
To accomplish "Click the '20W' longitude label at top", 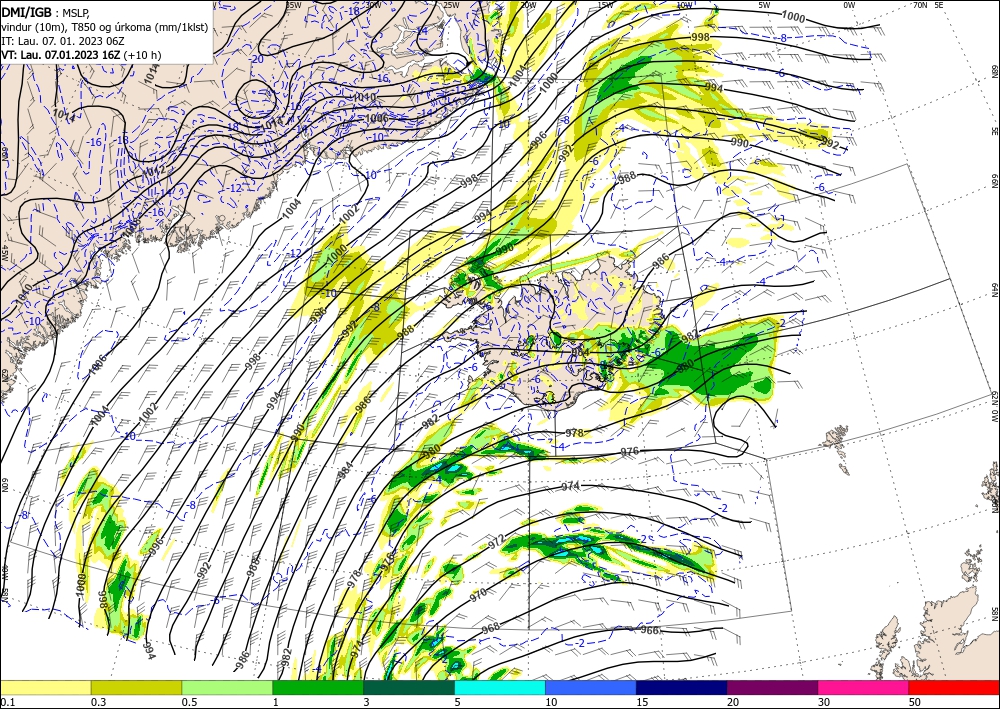I will 528,5.
